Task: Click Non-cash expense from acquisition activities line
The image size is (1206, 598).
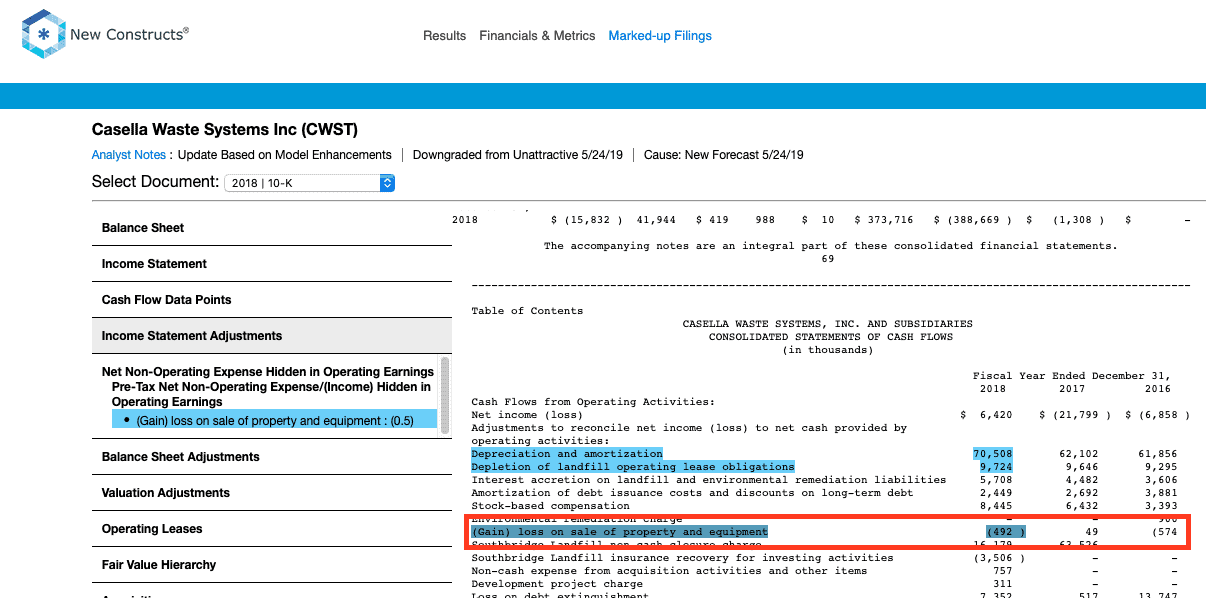Action: coord(669,571)
